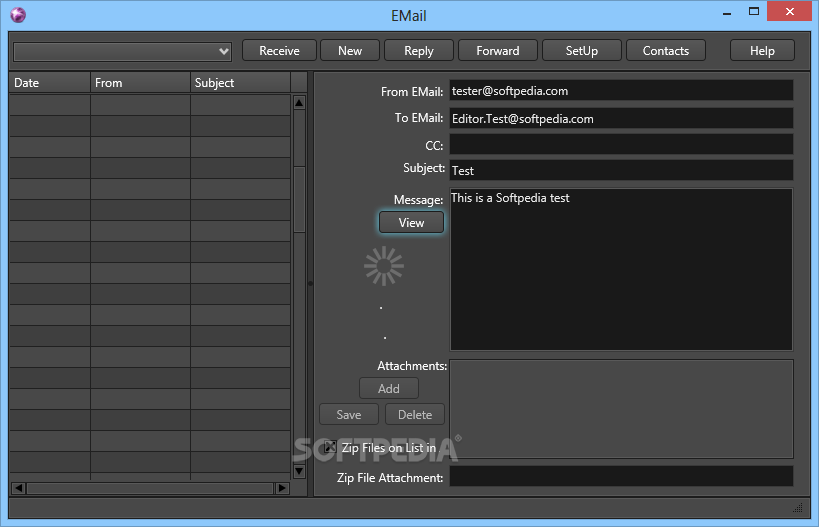Click the CC input field
Screen dimensions: 819x527
621,144
